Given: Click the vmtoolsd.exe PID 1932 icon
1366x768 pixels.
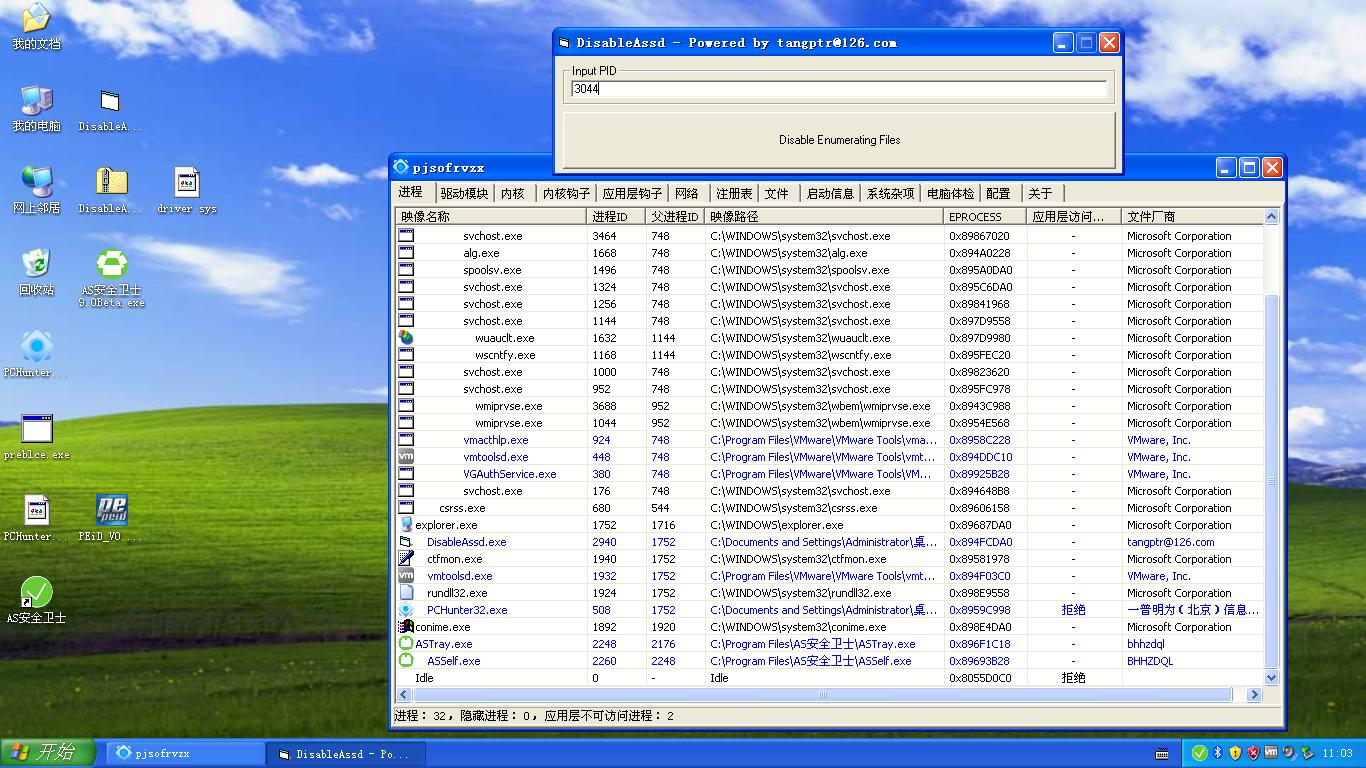Looking at the screenshot, I should pyautogui.click(x=406, y=576).
